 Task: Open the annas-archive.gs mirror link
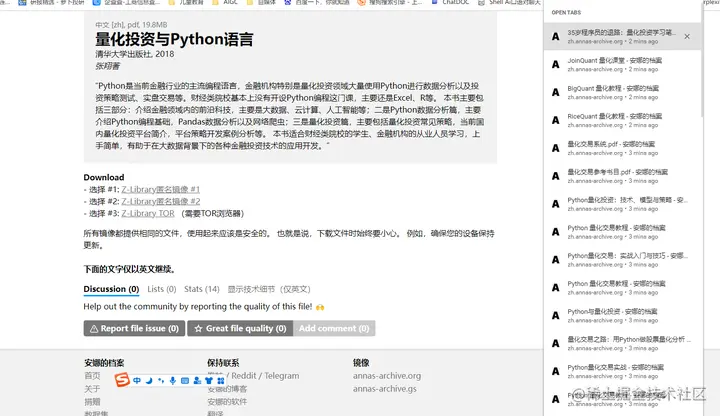385,389
